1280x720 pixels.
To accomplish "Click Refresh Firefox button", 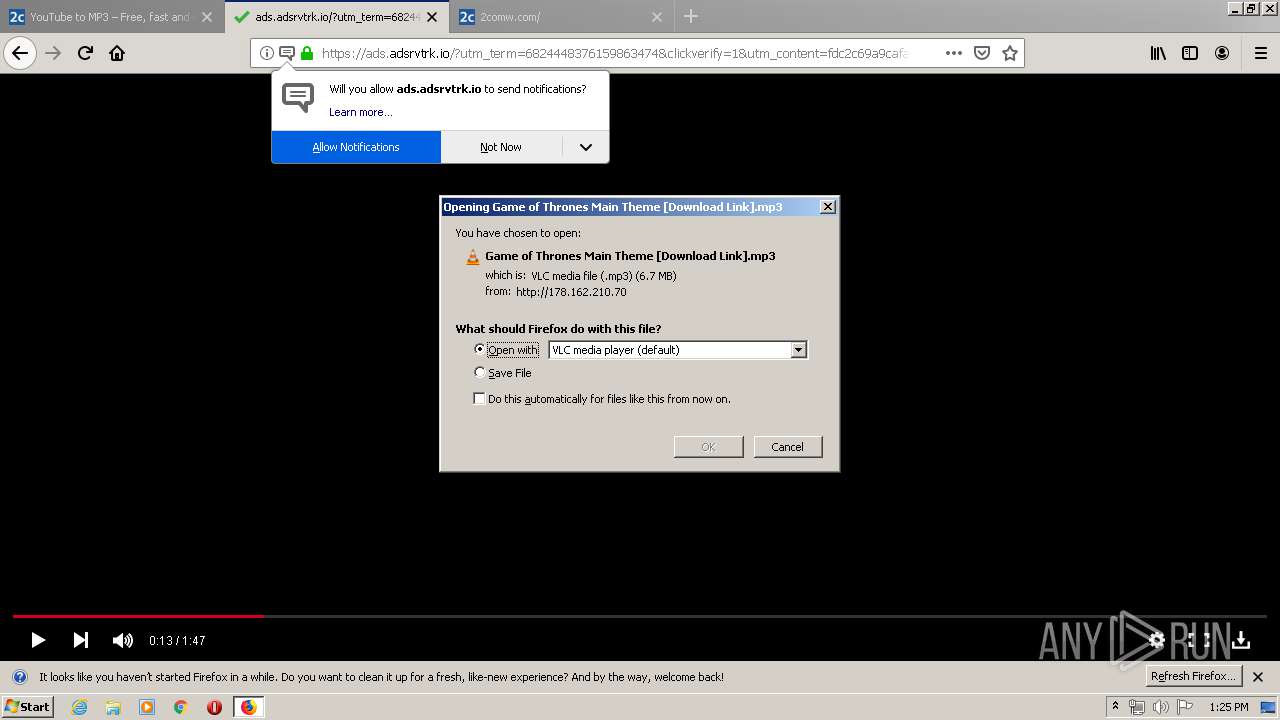I will pyautogui.click(x=1194, y=676).
